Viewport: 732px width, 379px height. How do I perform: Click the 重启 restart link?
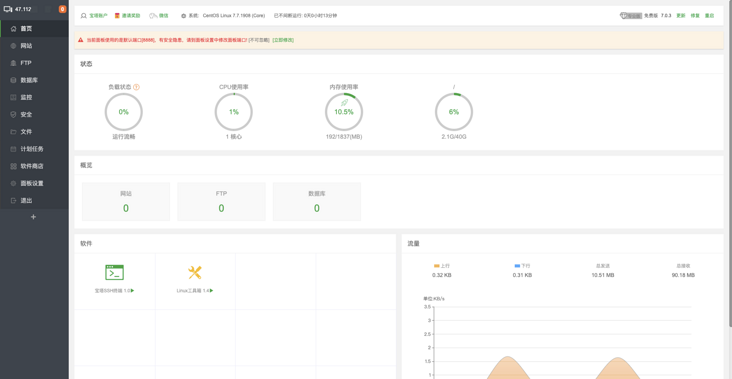pos(710,15)
